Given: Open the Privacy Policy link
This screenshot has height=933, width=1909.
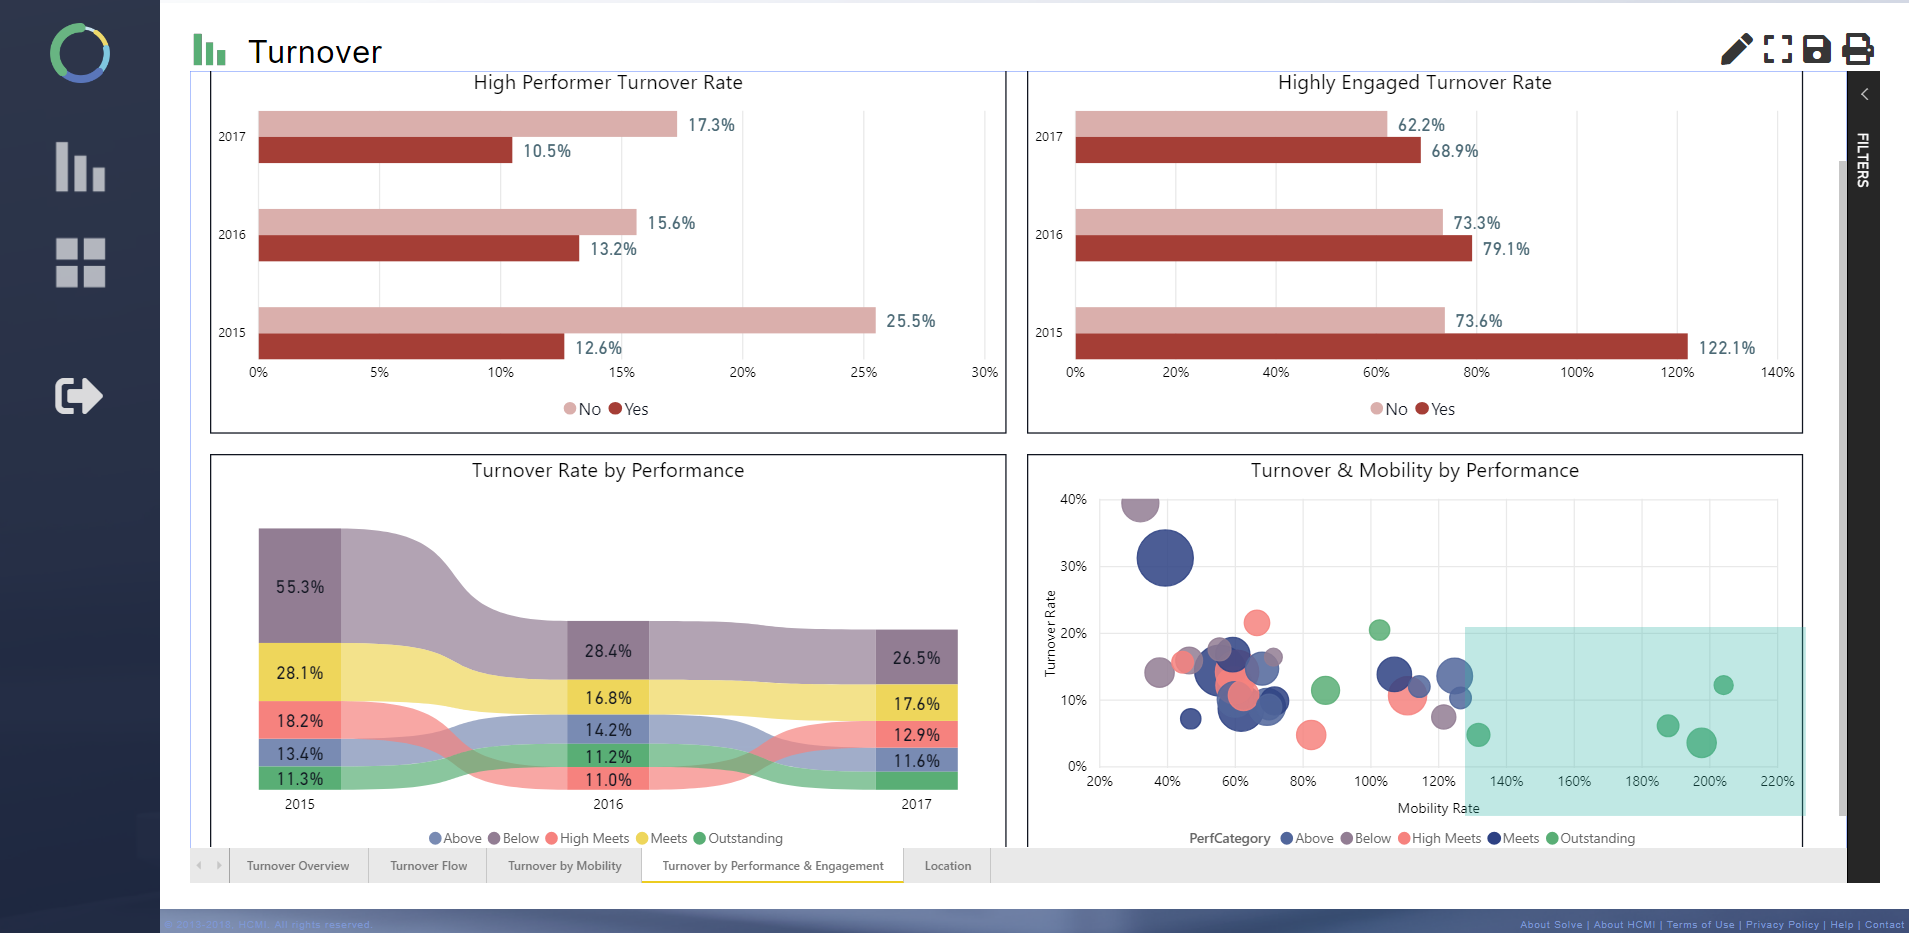Looking at the screenshot, I should pyautogui.click(x=1782, y=925).
